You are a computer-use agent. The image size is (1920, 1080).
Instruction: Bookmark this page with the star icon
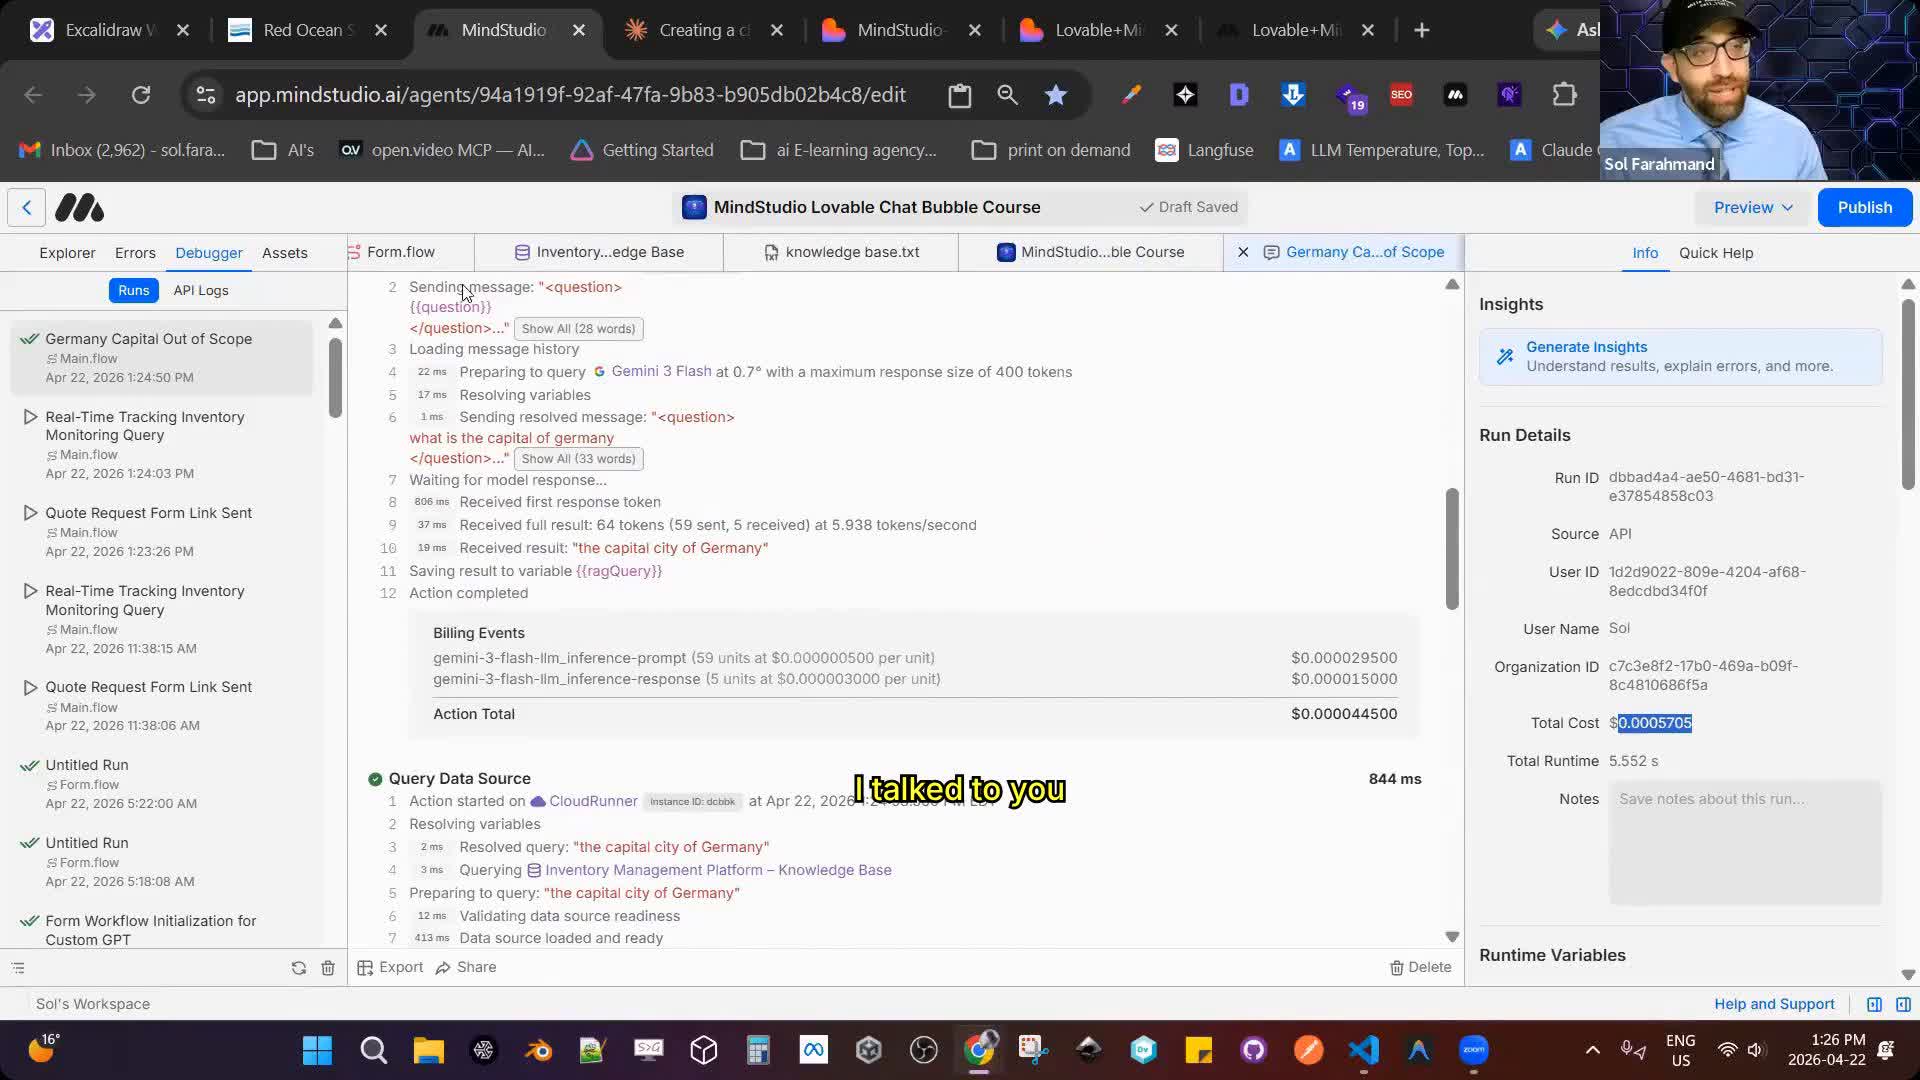coord(1056,95)
